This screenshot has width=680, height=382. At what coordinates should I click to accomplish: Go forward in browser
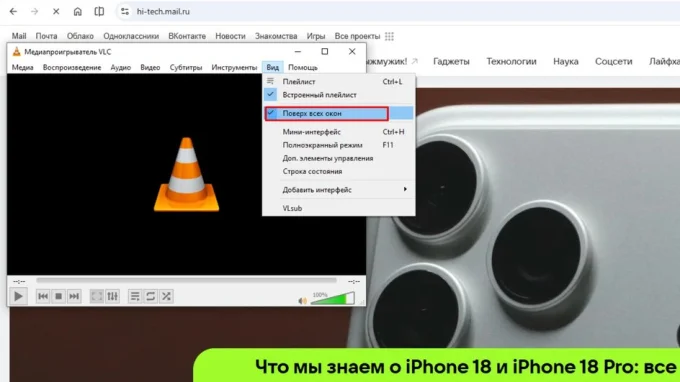[x=34, y=12]
